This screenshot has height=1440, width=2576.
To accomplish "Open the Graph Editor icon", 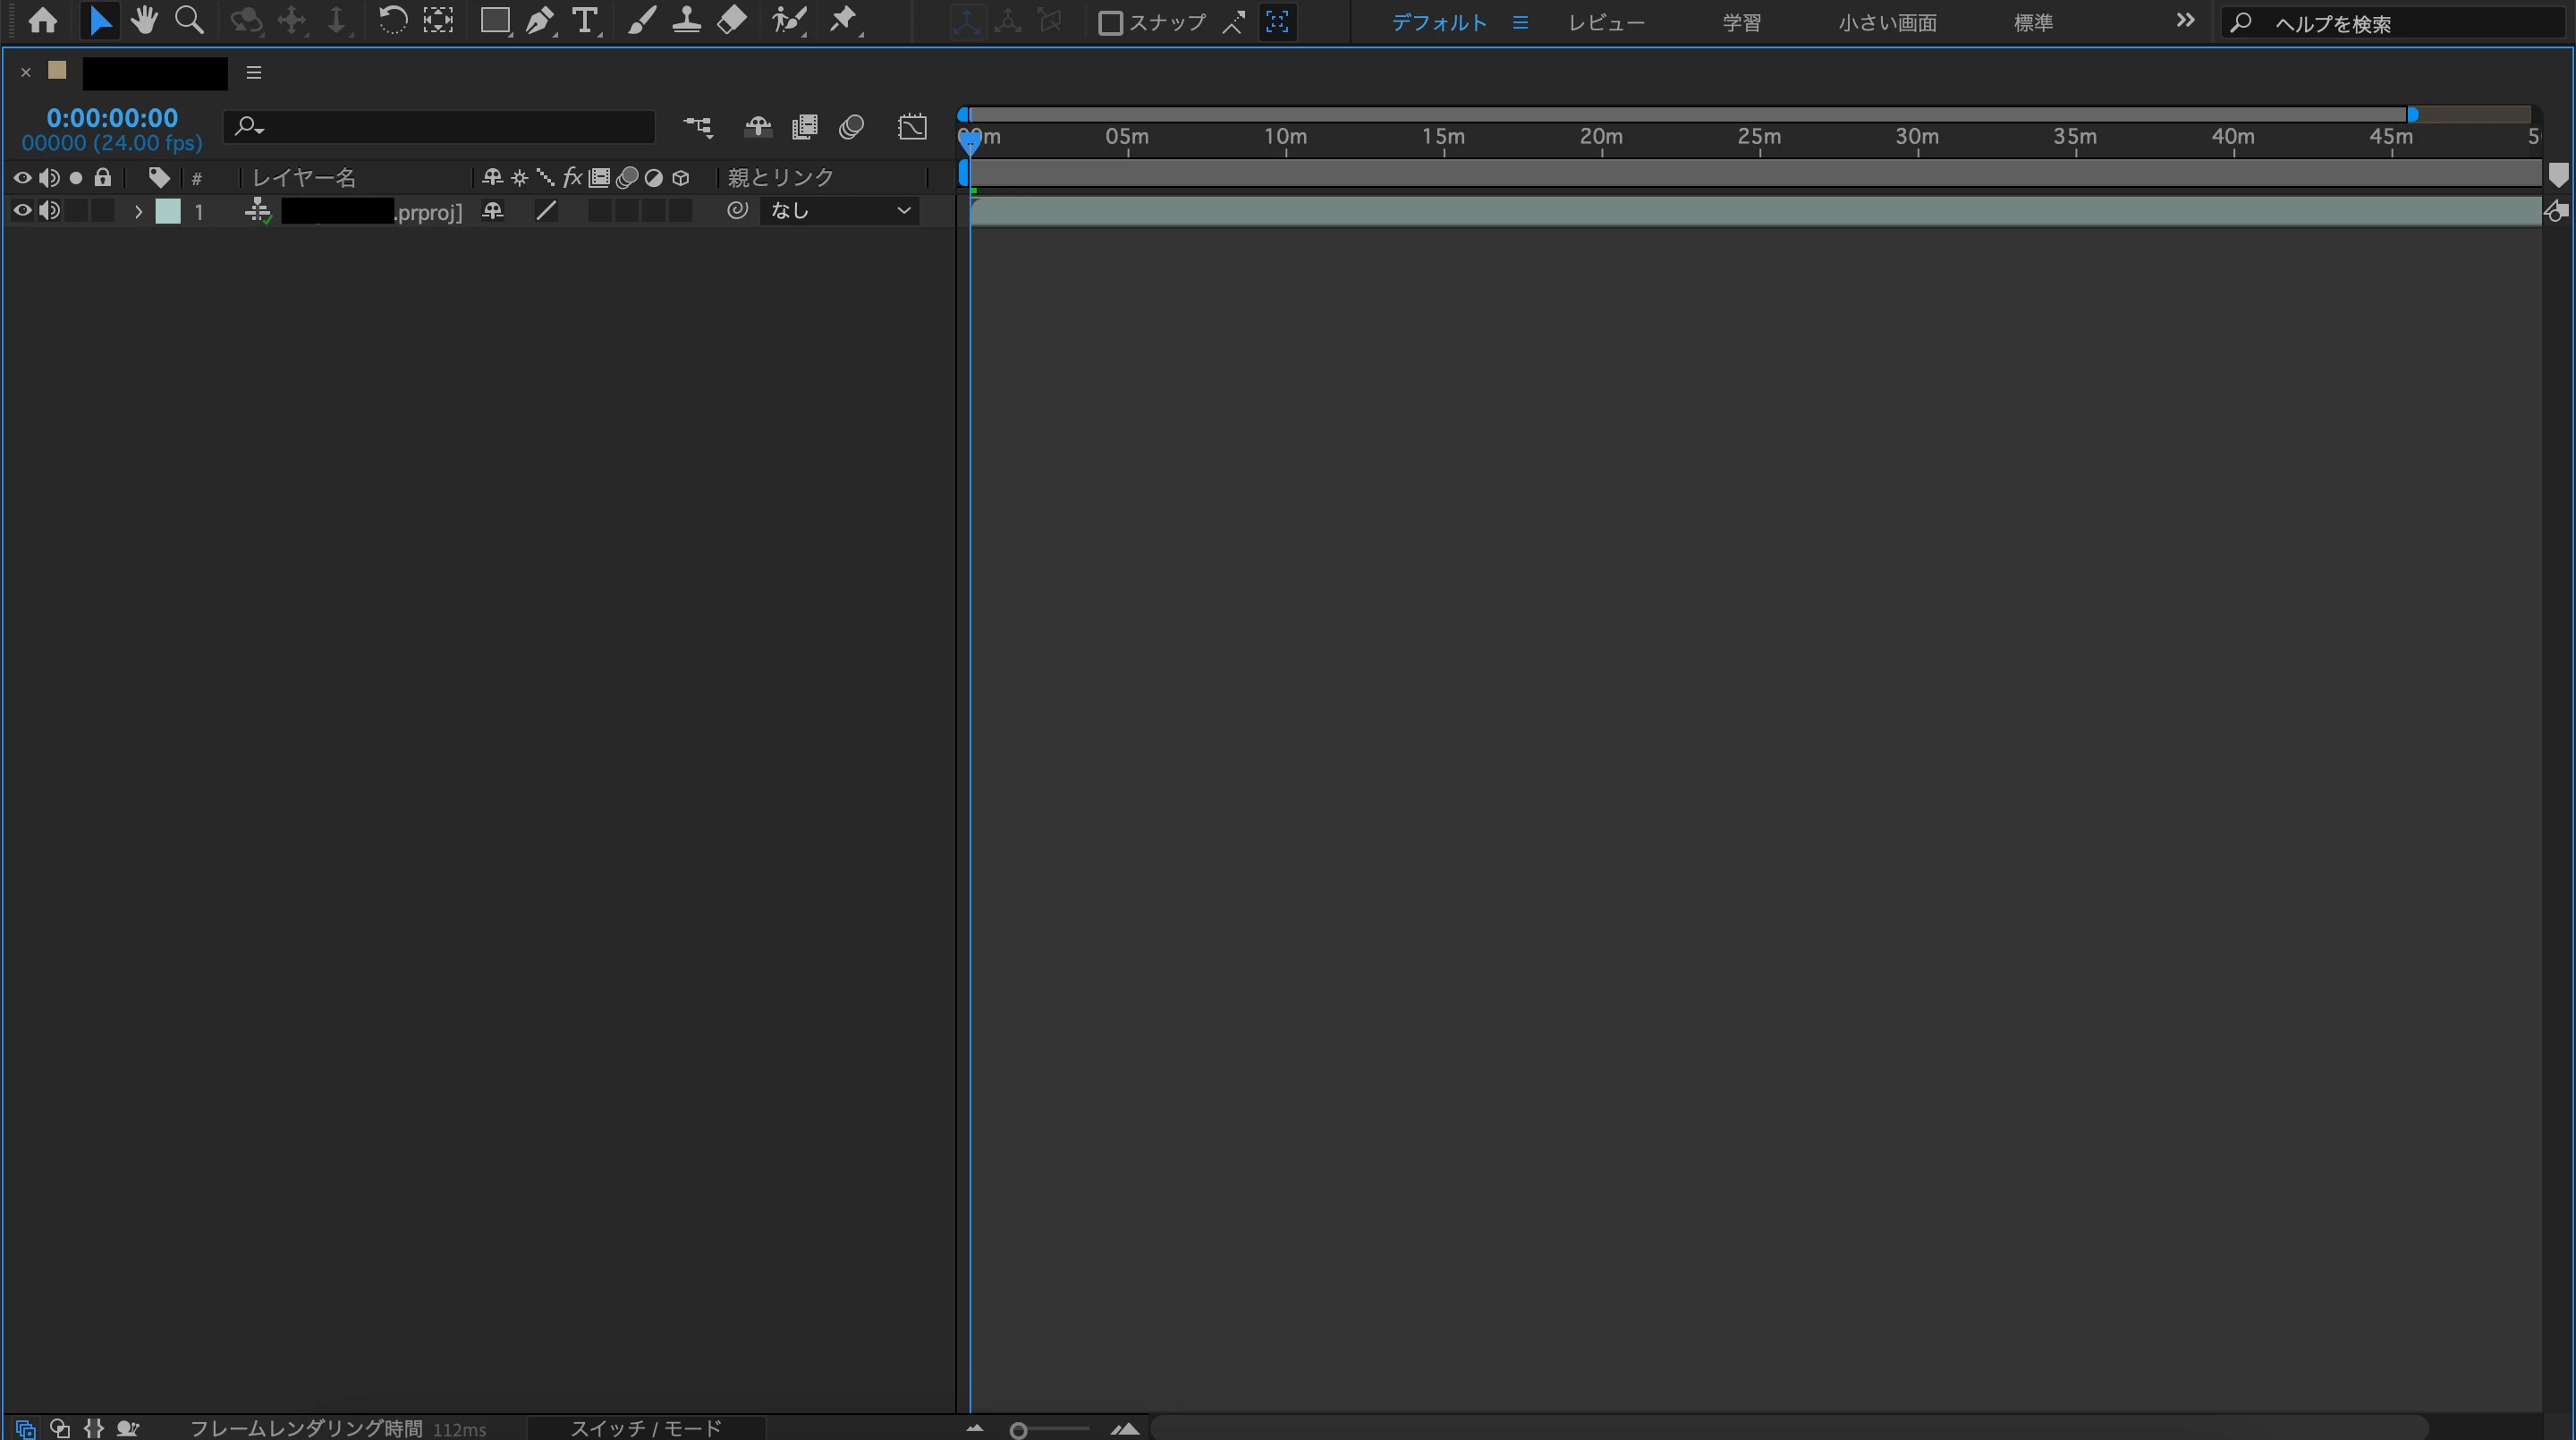I will 912,127.
